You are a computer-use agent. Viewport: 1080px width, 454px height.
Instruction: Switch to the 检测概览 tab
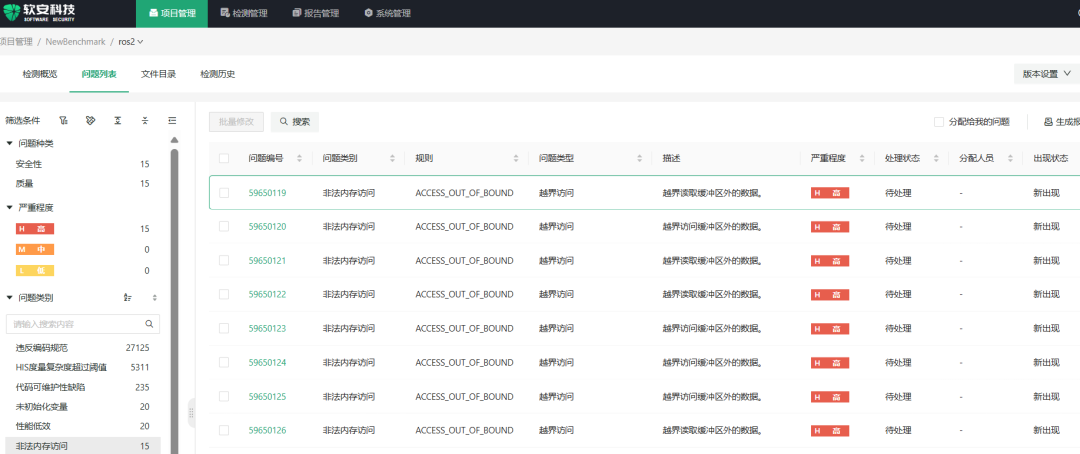coord(40,74)
